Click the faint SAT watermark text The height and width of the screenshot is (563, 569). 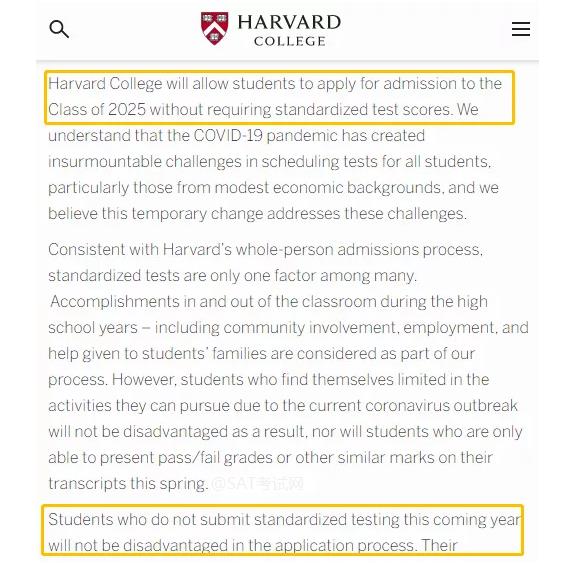point(257,484)
